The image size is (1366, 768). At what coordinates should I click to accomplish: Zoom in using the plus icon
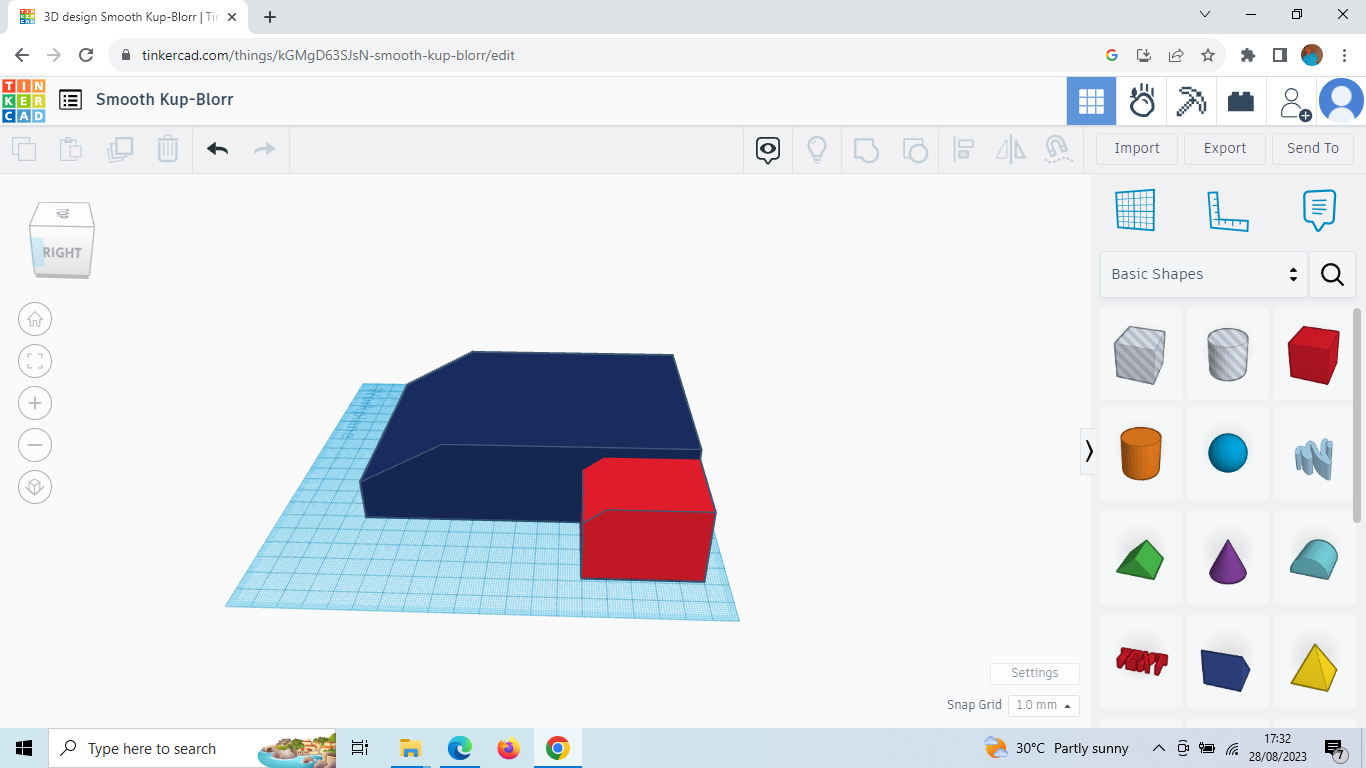pos(35,403)
